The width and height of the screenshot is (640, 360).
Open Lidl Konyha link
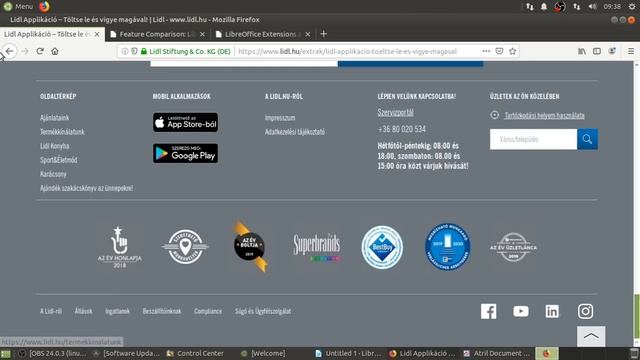click(x=54, y=146)
